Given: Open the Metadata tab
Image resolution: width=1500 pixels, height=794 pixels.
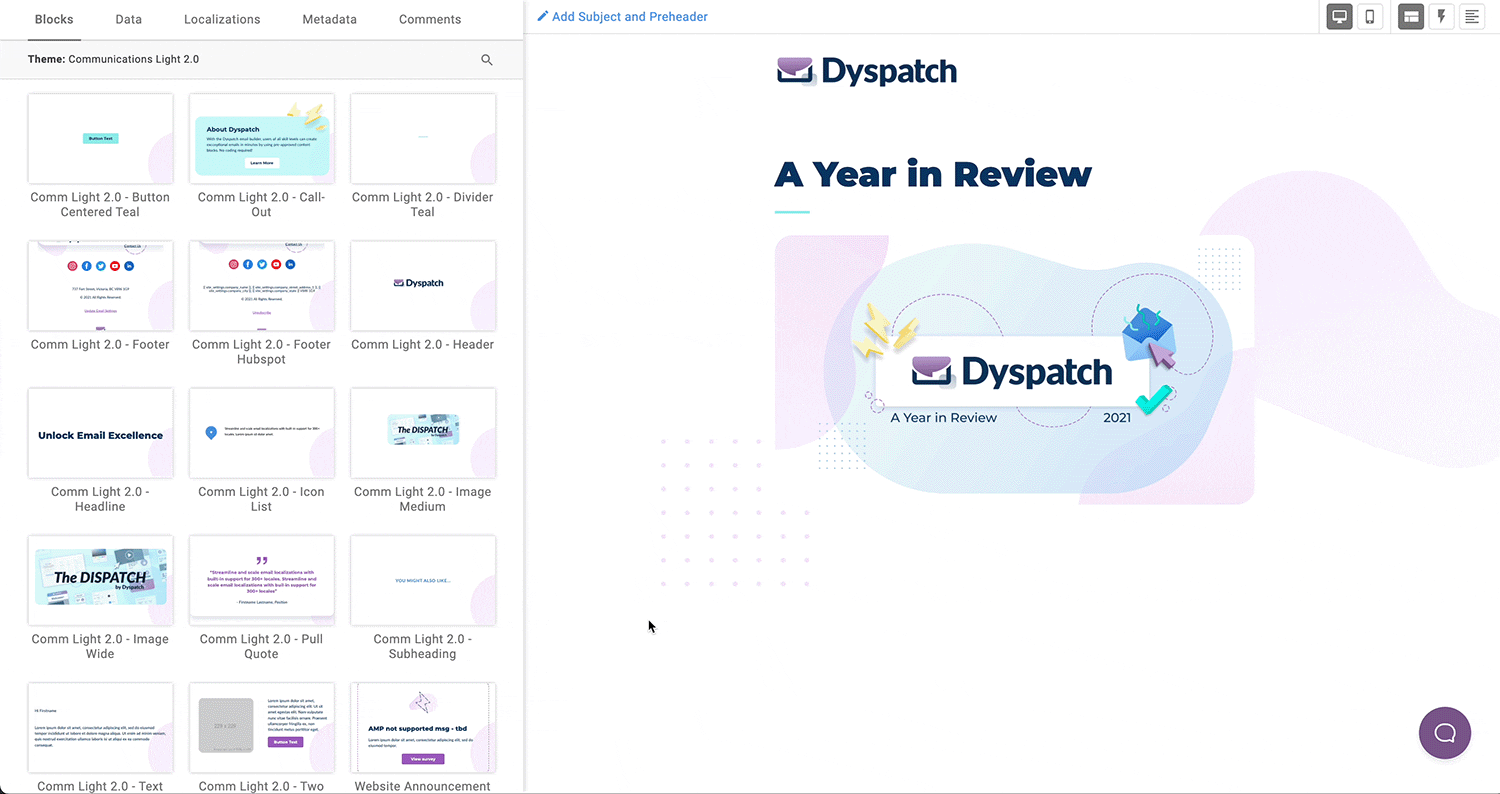Looking at the screenshot, I should pyautogui.click(x=329, y=19).
